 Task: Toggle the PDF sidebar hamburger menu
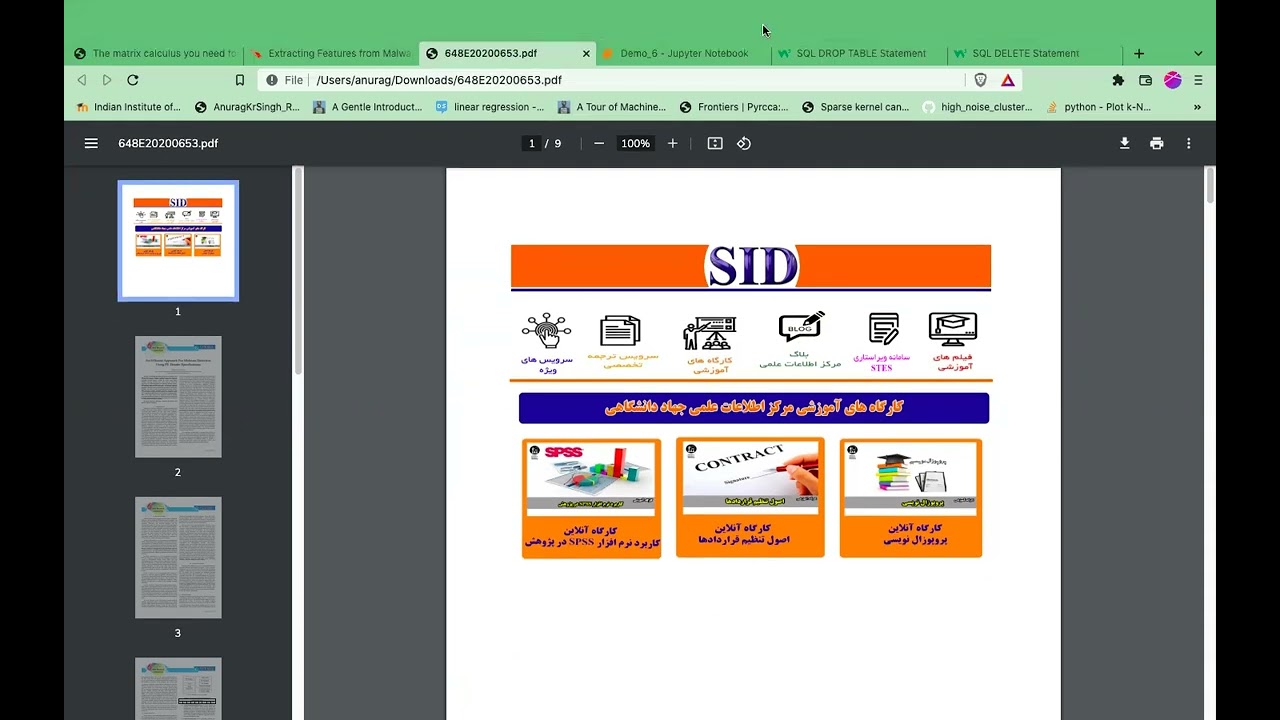coord(91,143)
